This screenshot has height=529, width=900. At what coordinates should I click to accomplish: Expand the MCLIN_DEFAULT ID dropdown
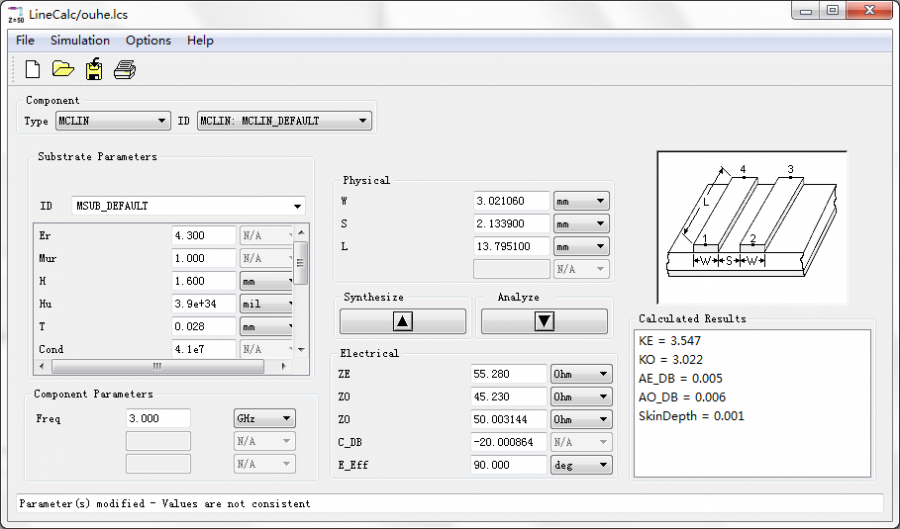(284, 121)
